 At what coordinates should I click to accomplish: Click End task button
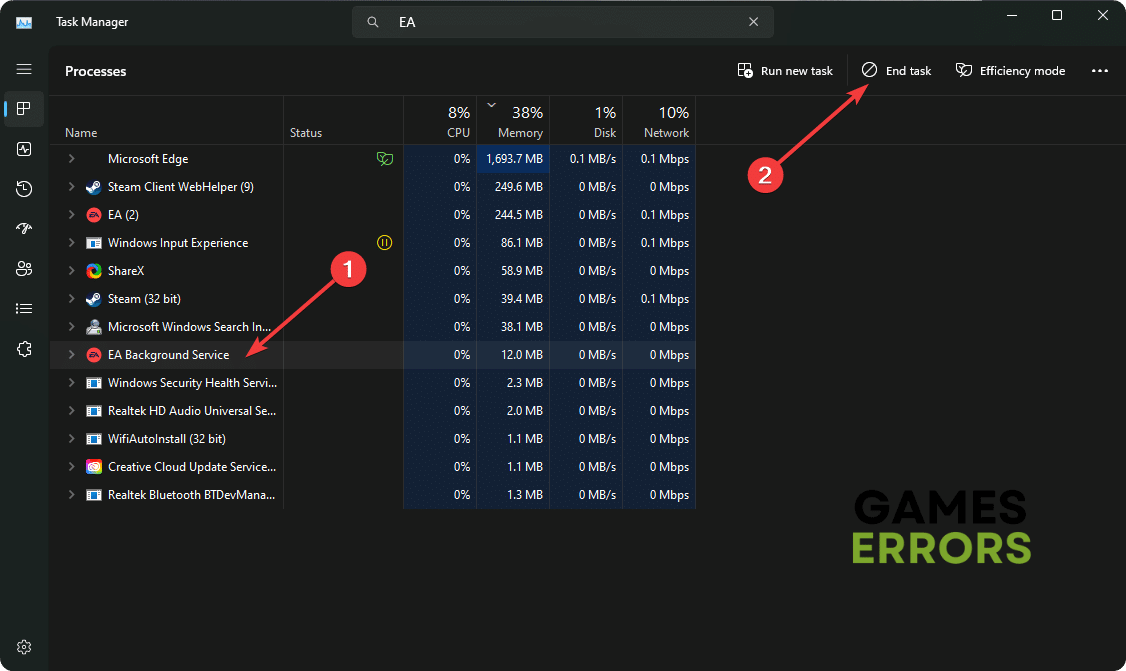pyautogui.click(x=897, y=71)
